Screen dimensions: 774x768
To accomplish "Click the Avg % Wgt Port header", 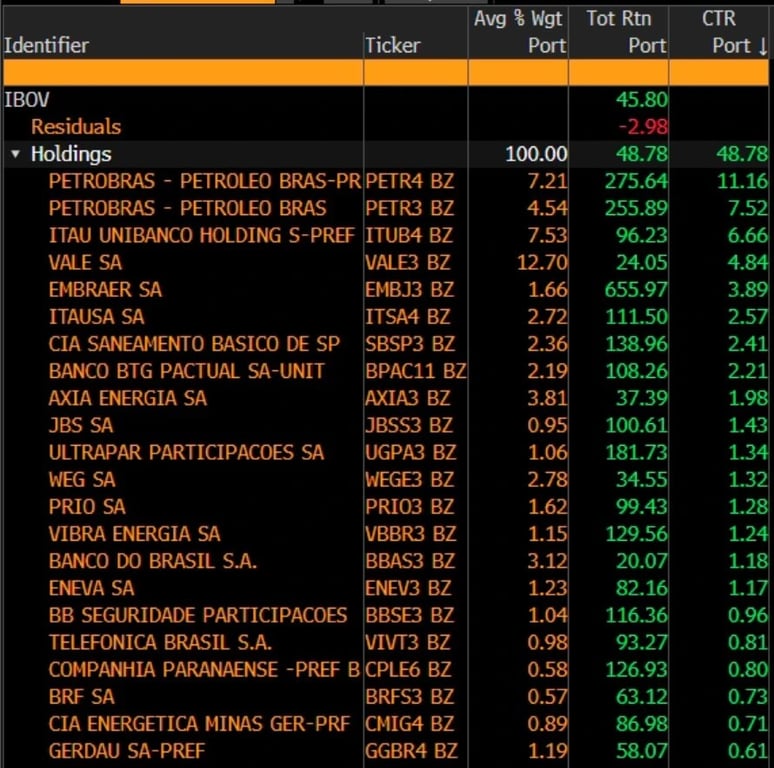I will [518, 32].
